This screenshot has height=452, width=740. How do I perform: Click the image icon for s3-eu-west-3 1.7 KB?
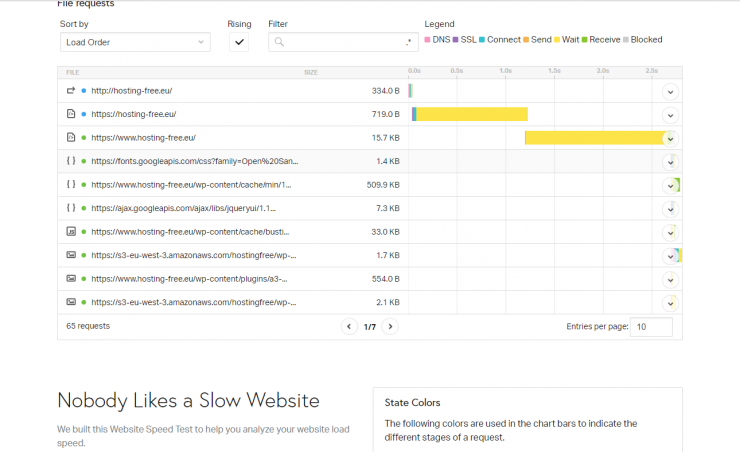pos(71,255)
